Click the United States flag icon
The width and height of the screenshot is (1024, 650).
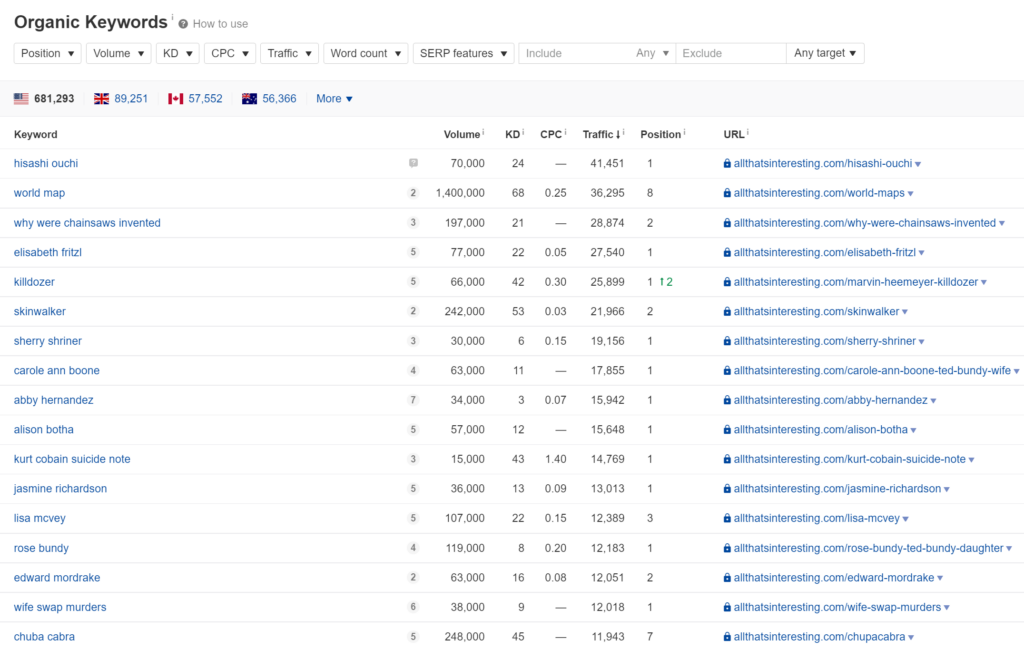pyautogui.click(x=22, y=99)
